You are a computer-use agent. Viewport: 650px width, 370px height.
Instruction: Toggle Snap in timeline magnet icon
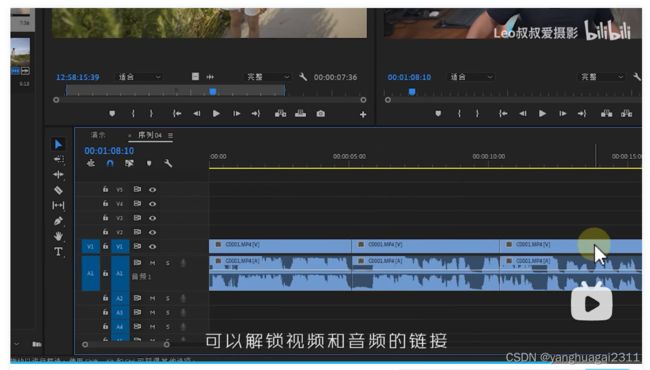(110, 163)
